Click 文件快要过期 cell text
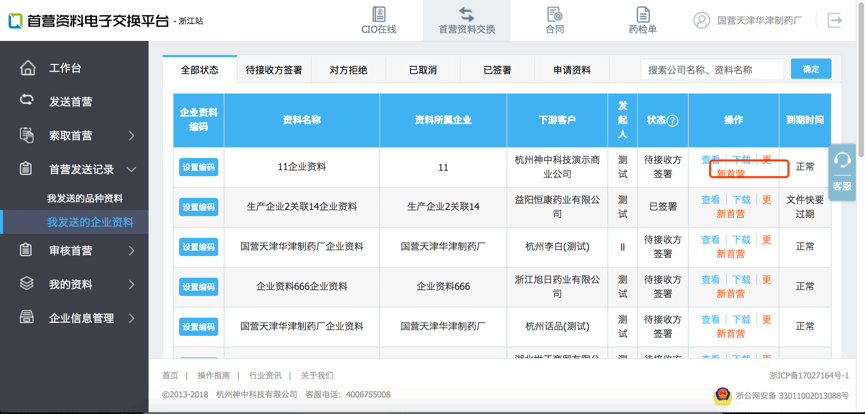This screenshot has width=865, height=414. pos(805,207)
